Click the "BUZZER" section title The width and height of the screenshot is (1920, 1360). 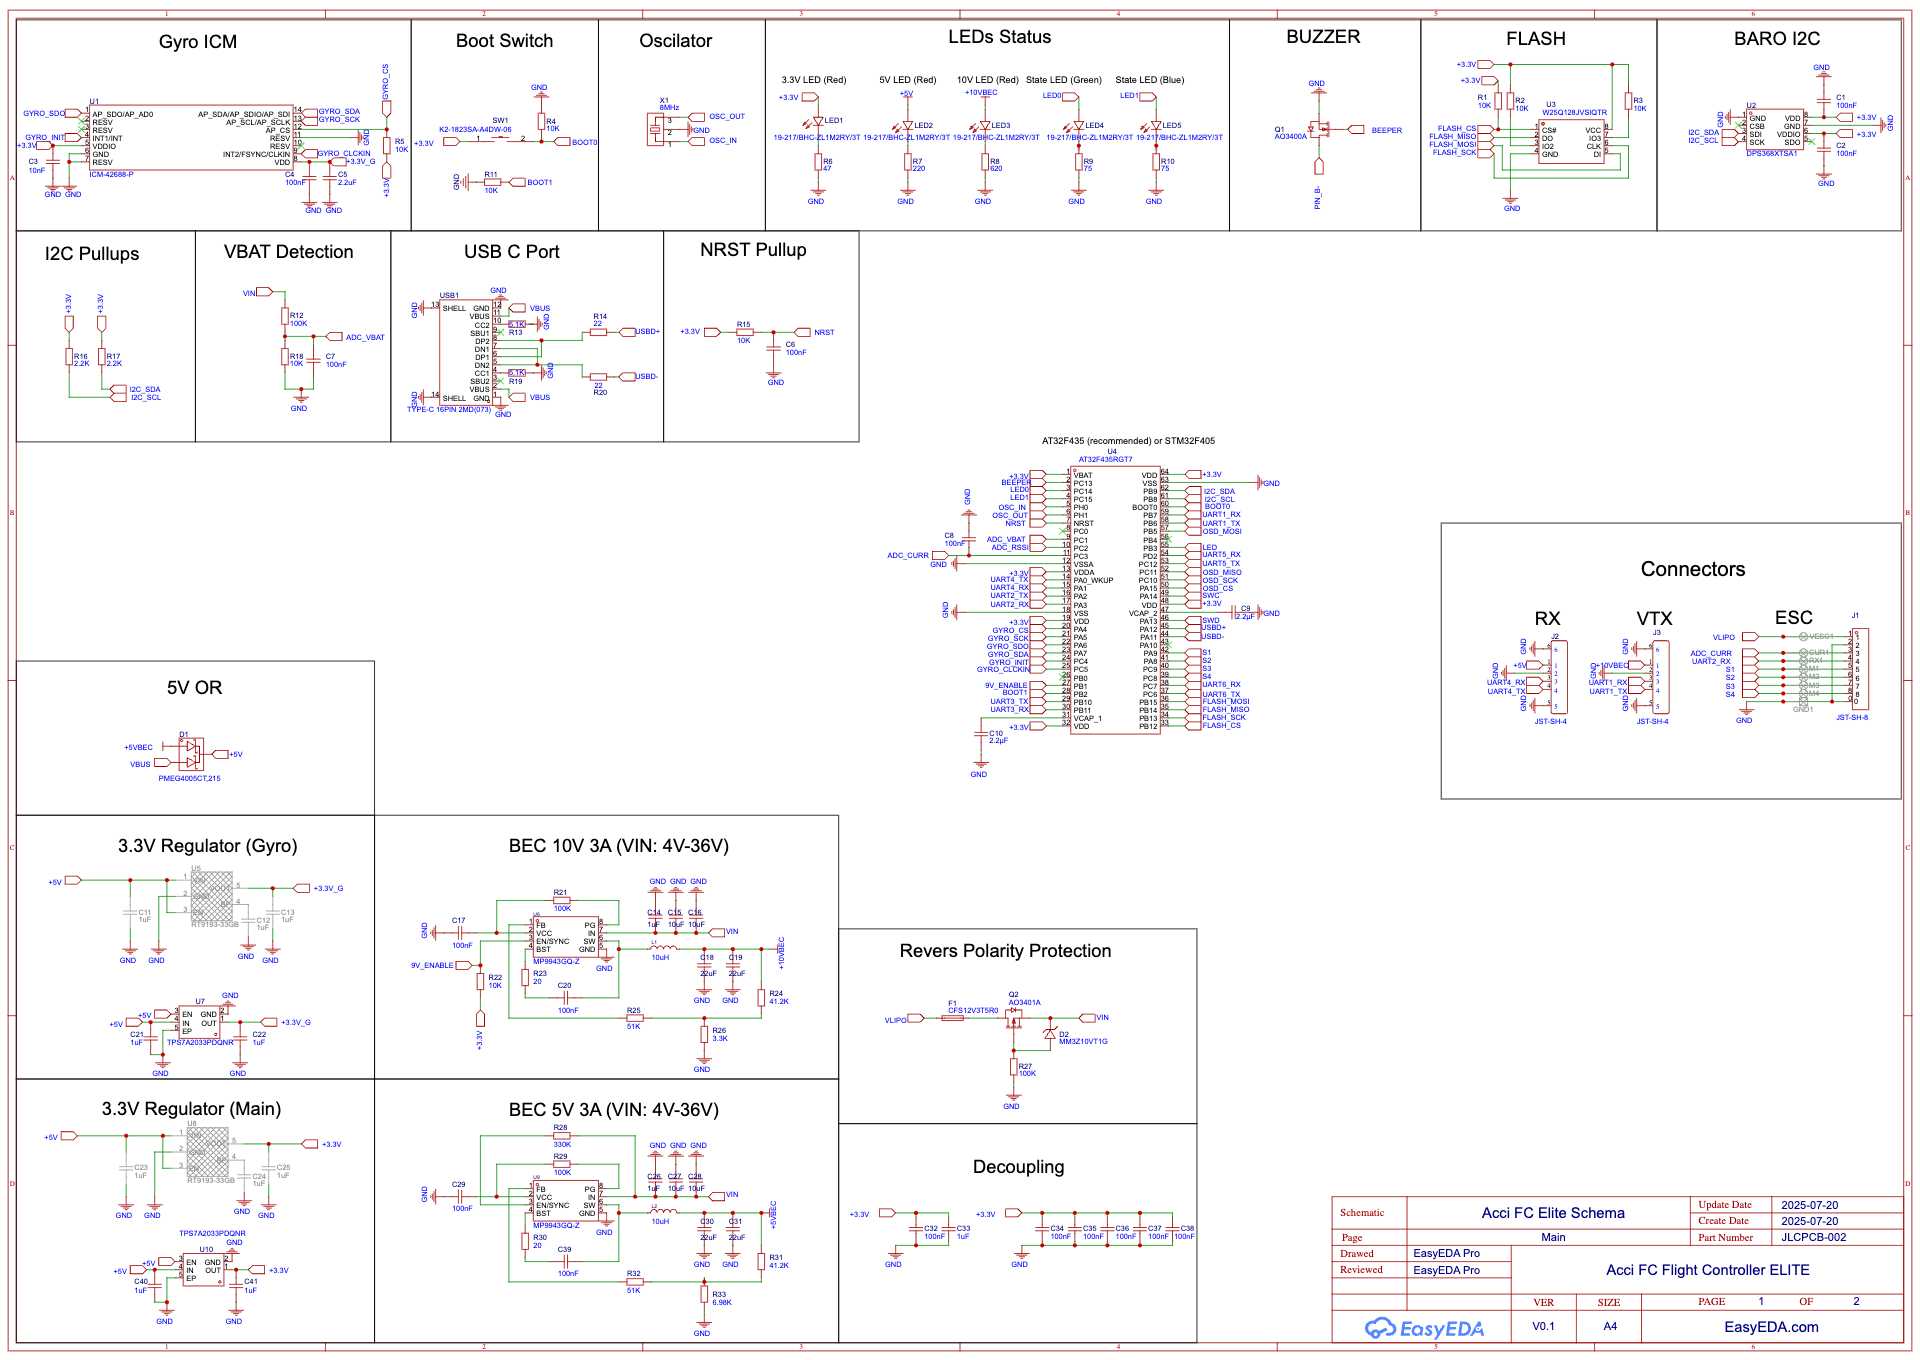click(1323, 37)
